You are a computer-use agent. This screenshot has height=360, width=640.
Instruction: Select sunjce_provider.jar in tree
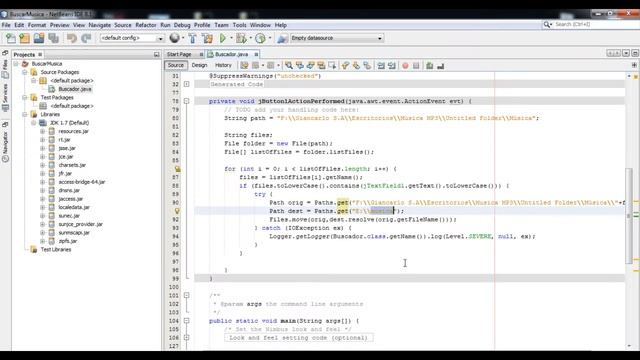tap(80, 224)
